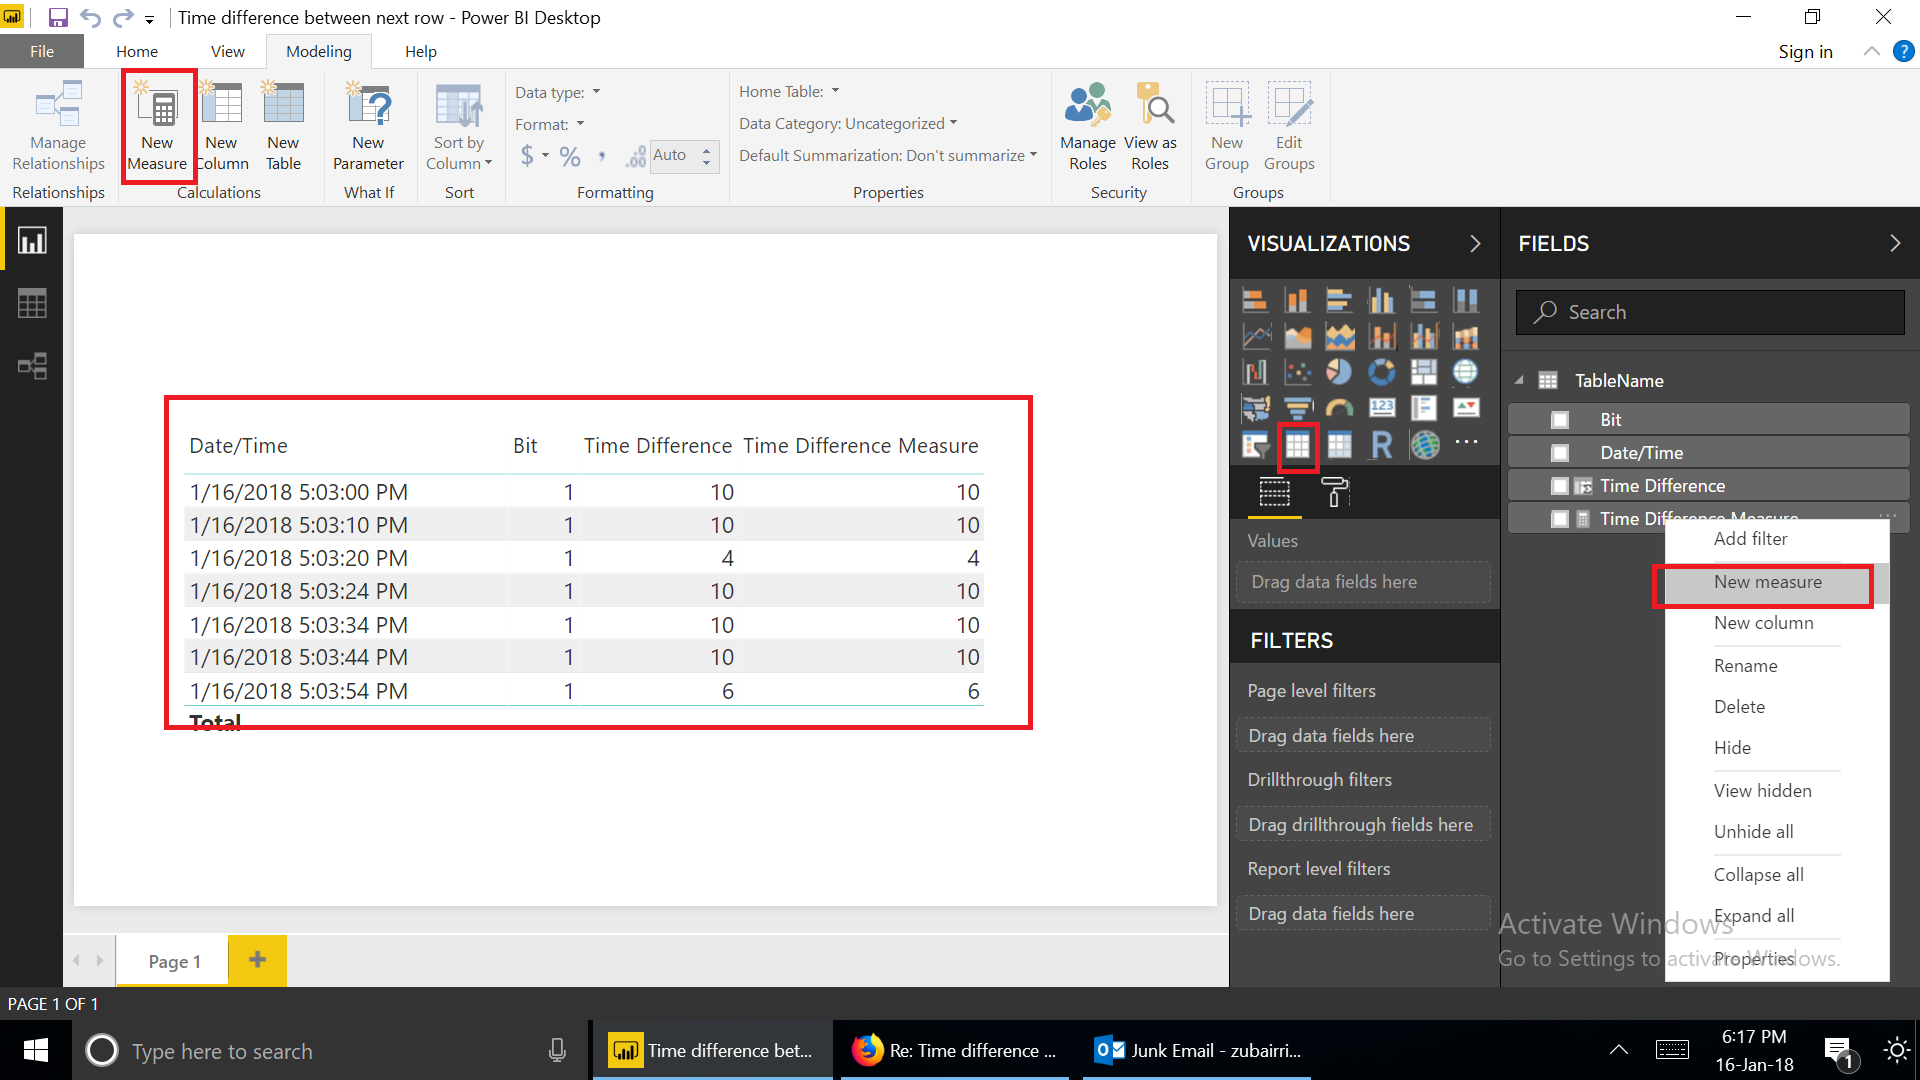Select the gauge visual
This screenshot has width=1920, height=1080.
[1339, 408]
